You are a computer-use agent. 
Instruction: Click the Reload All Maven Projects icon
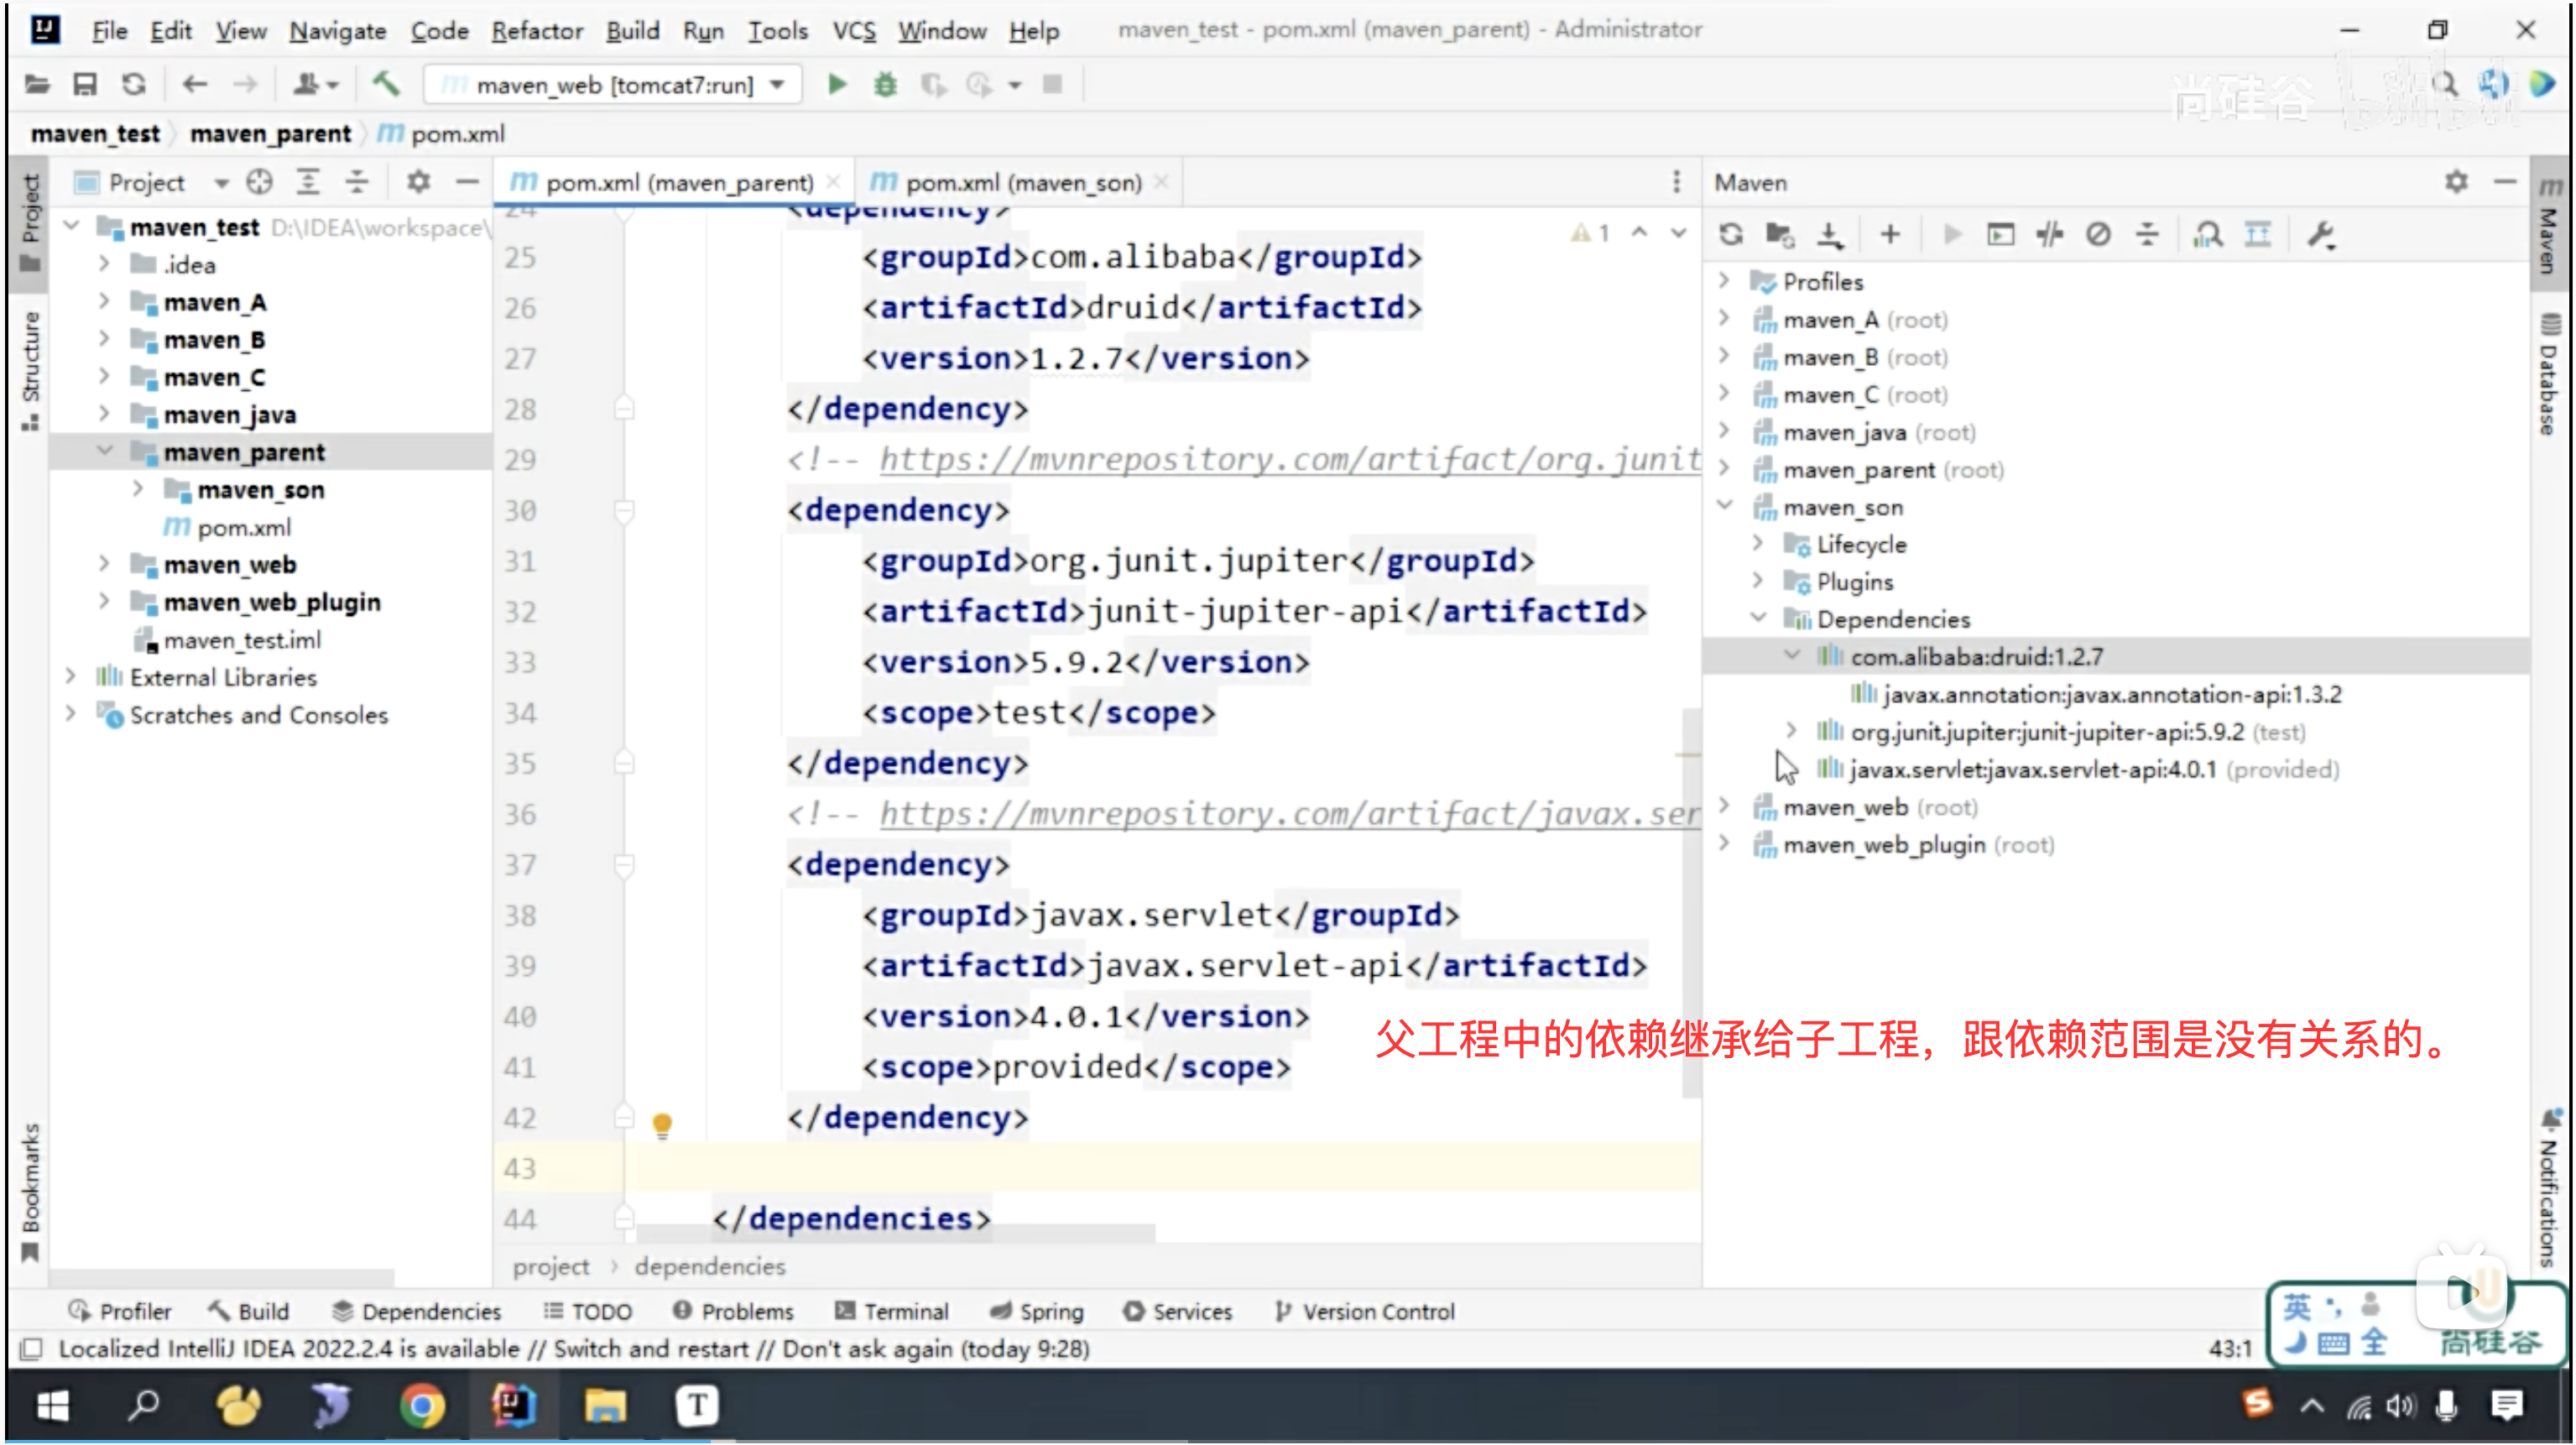tap(1731, 235)
